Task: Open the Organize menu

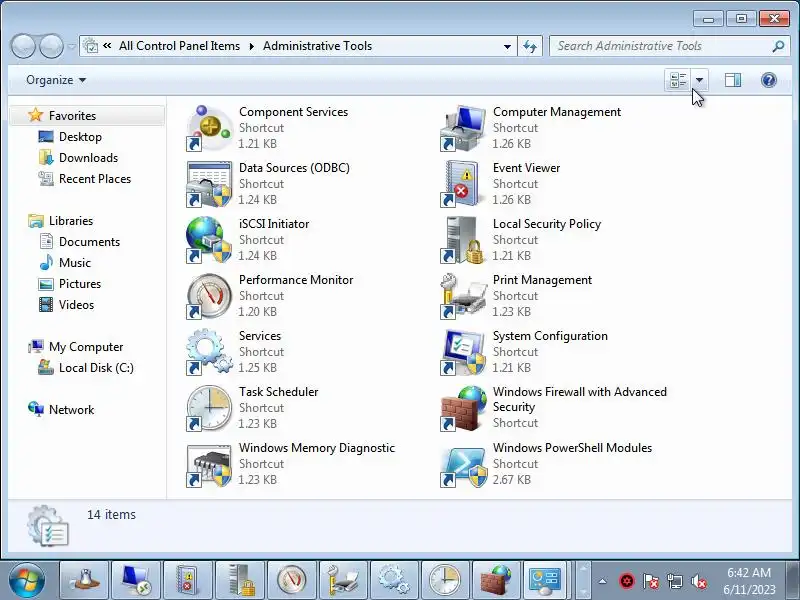Action: click(x=56, y=80)
